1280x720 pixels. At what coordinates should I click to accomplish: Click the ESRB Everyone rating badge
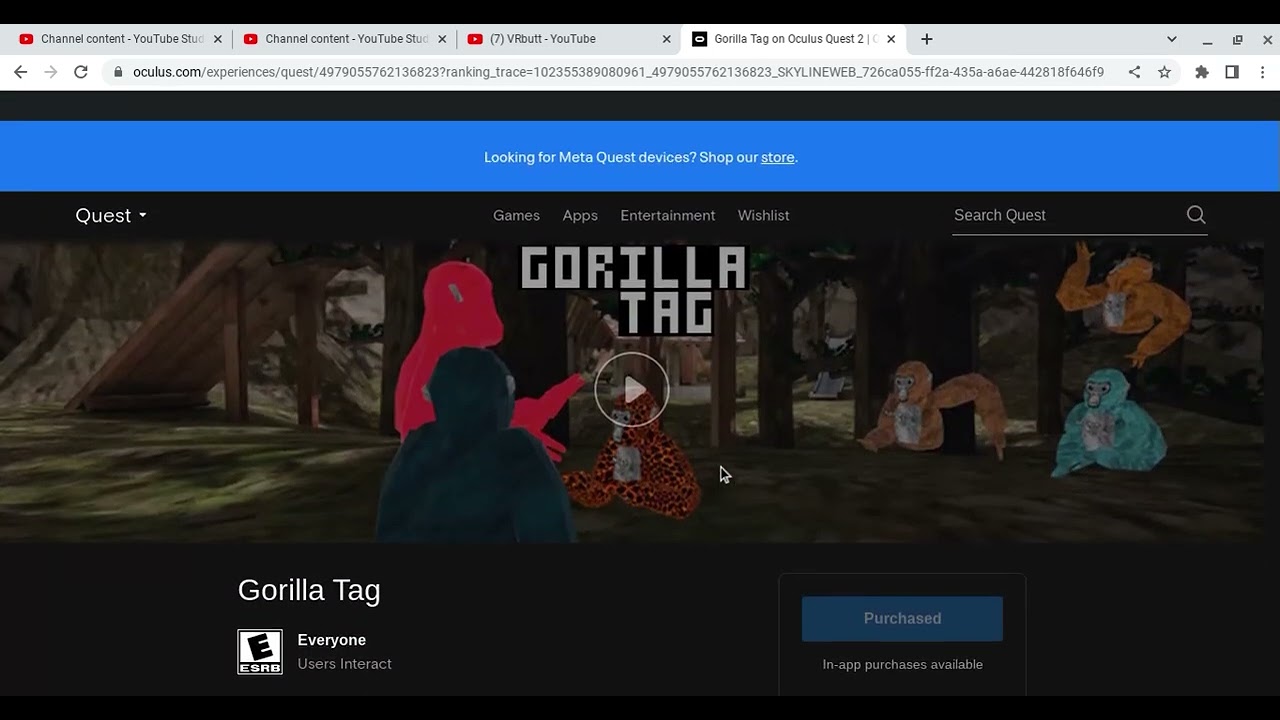(x=260, y=652)
